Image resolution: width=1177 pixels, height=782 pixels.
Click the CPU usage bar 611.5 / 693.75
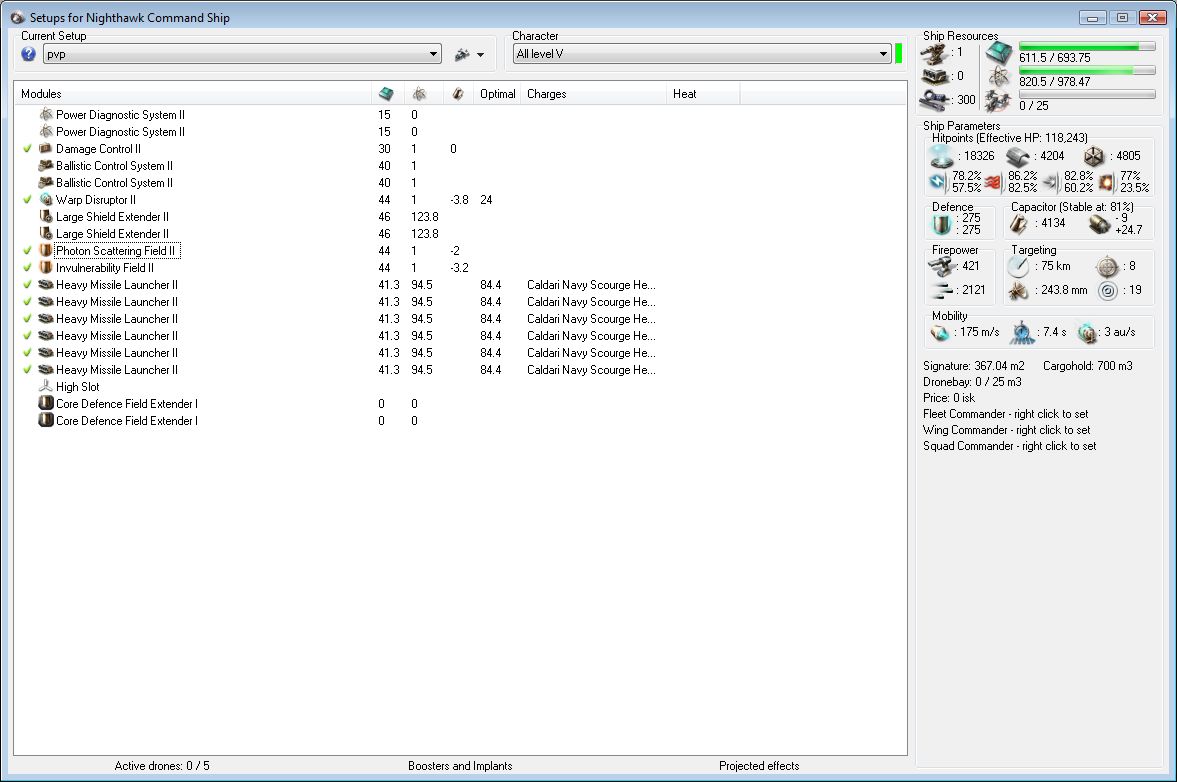(1087, 47)
